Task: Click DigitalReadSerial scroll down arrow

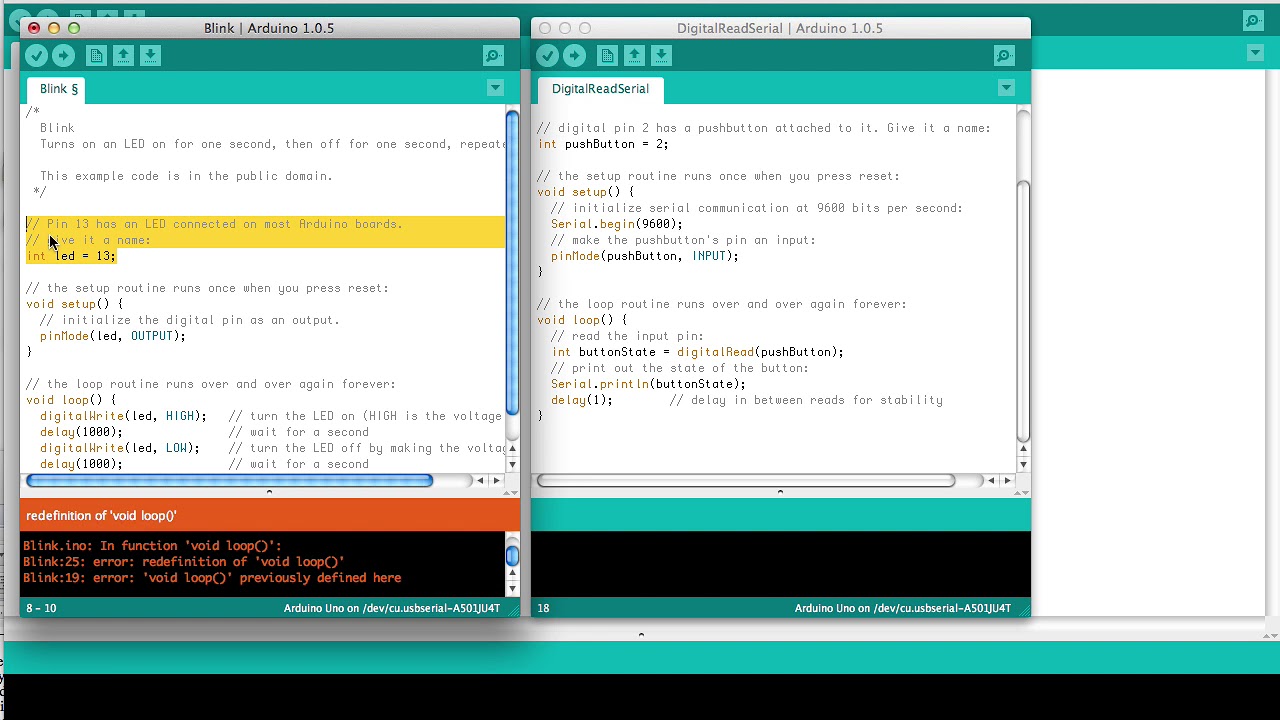Action: tap(1024, 465)
